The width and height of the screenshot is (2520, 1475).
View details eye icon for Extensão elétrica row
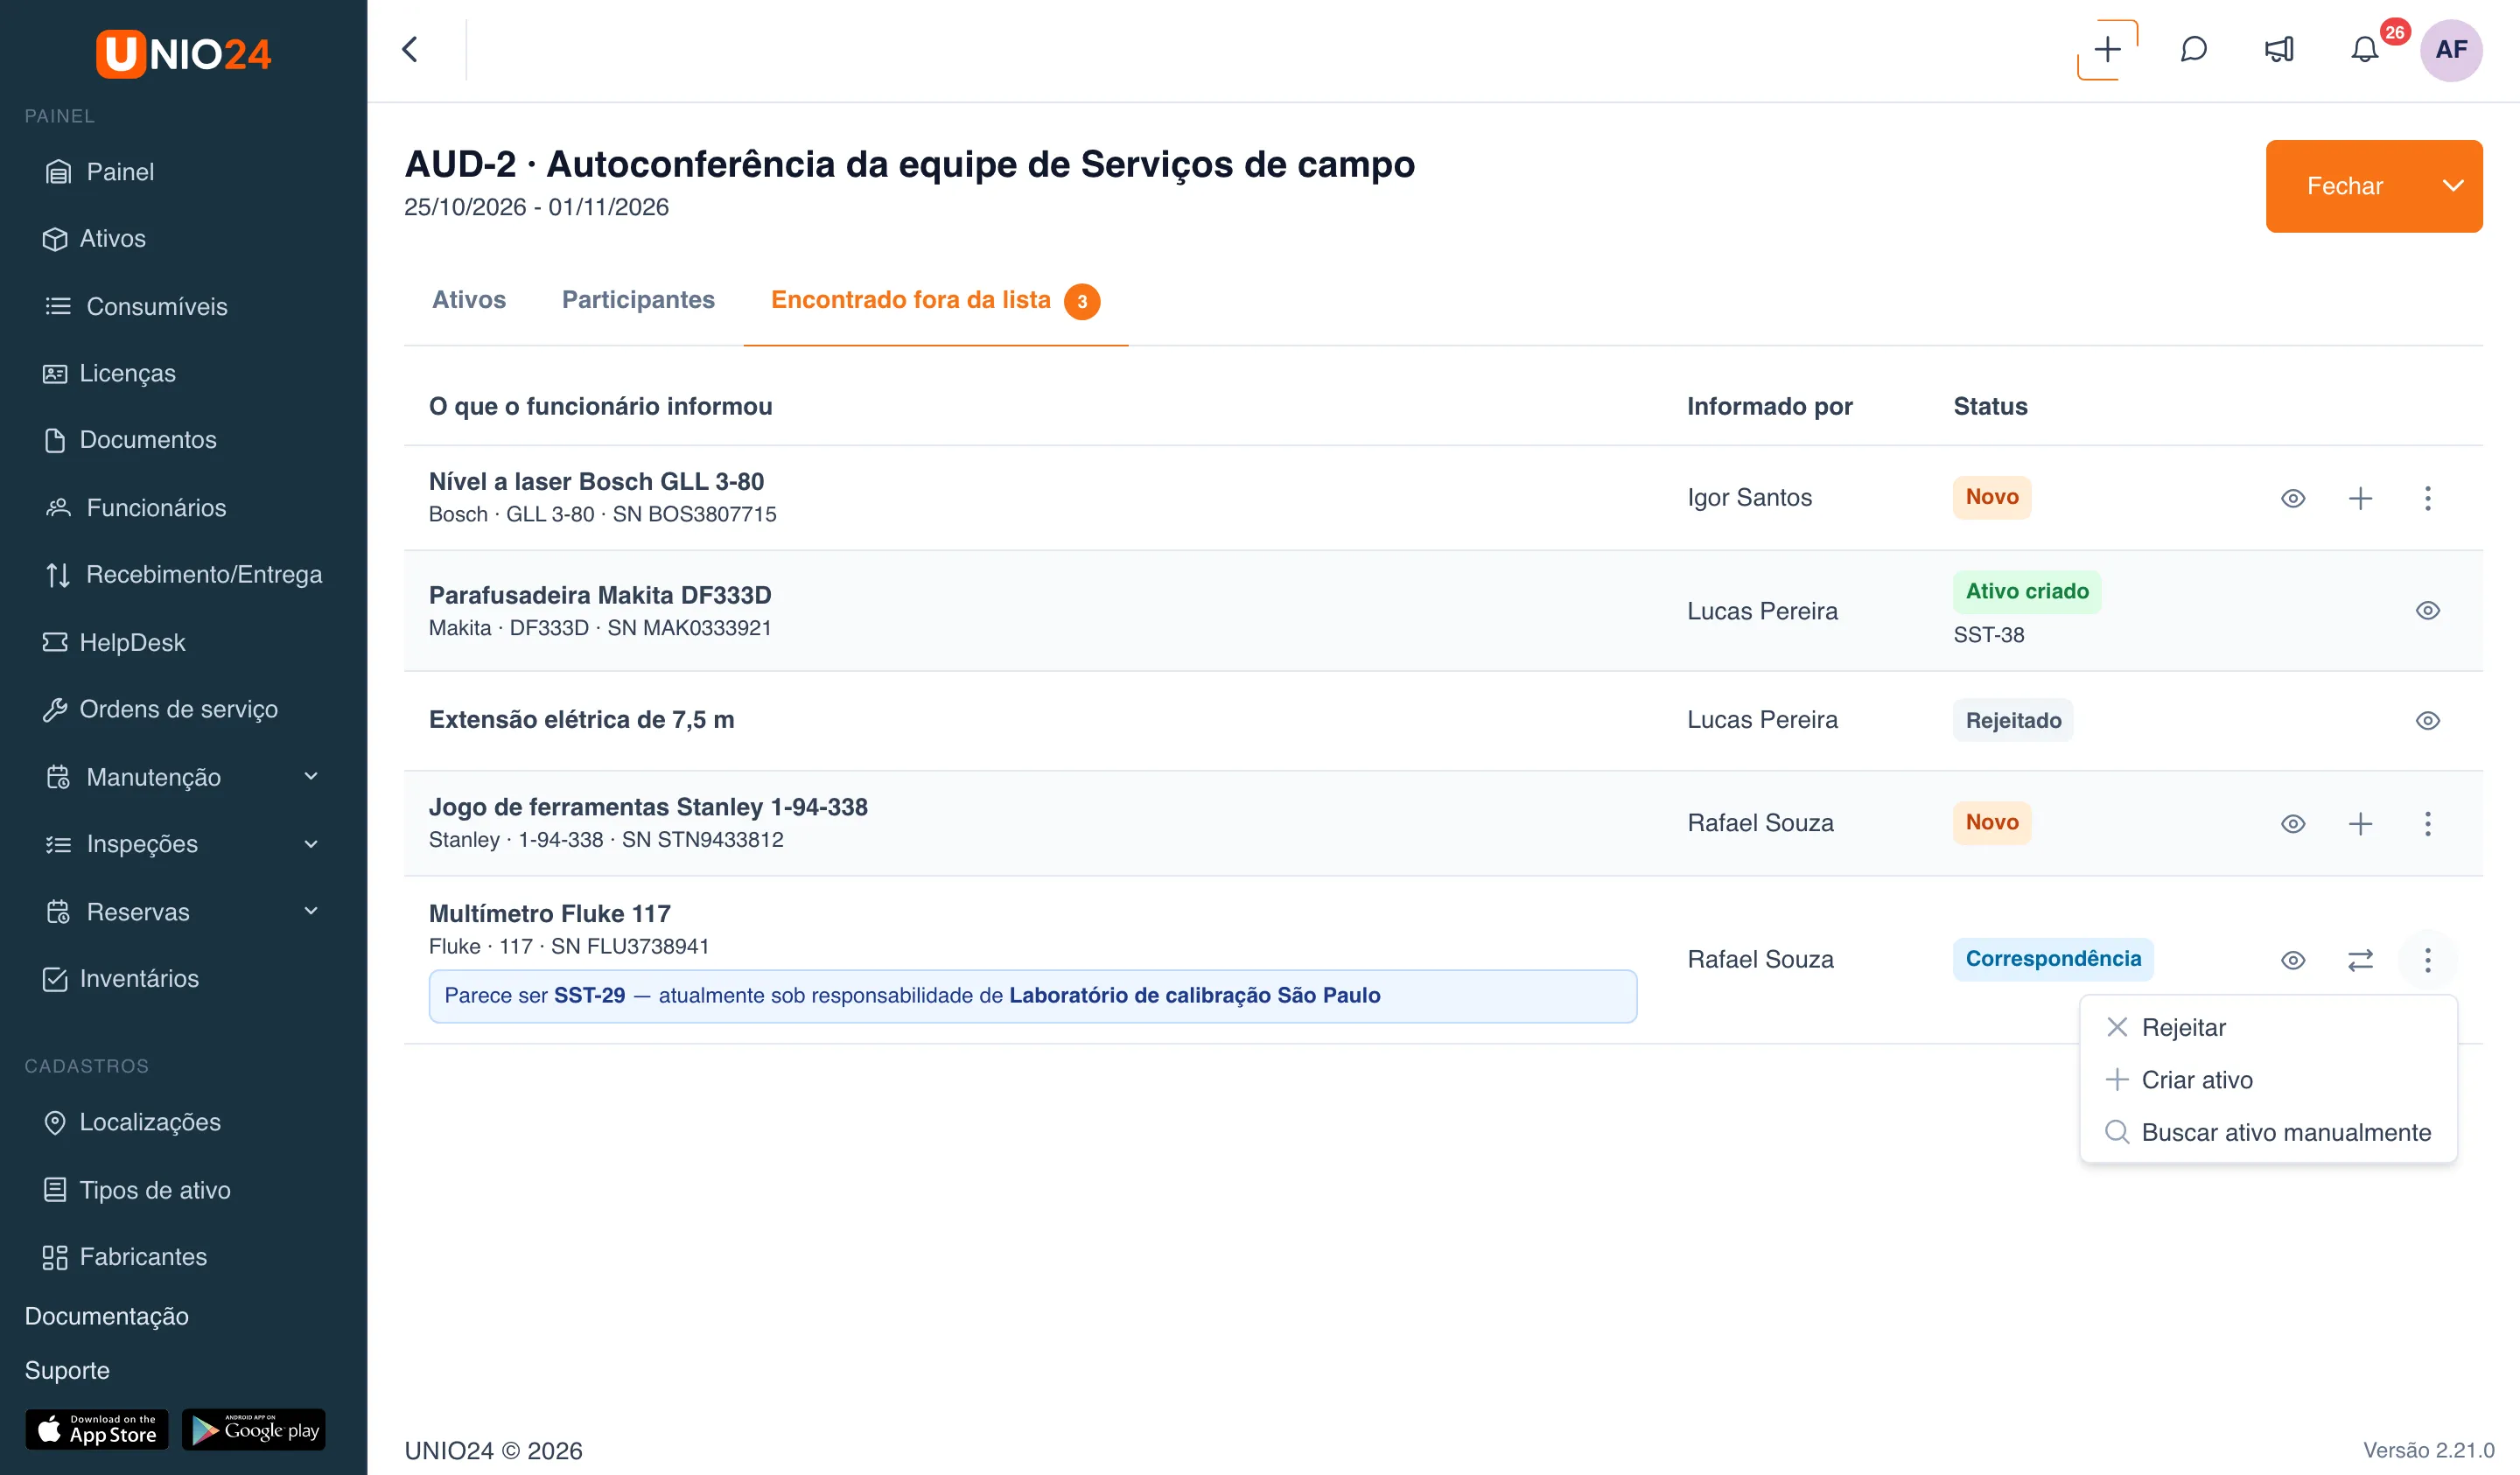click(2427, 720)
